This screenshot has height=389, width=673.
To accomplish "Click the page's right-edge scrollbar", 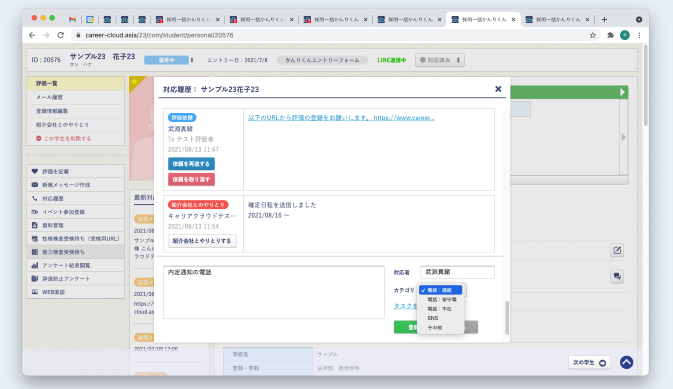I will coord(646,85).
